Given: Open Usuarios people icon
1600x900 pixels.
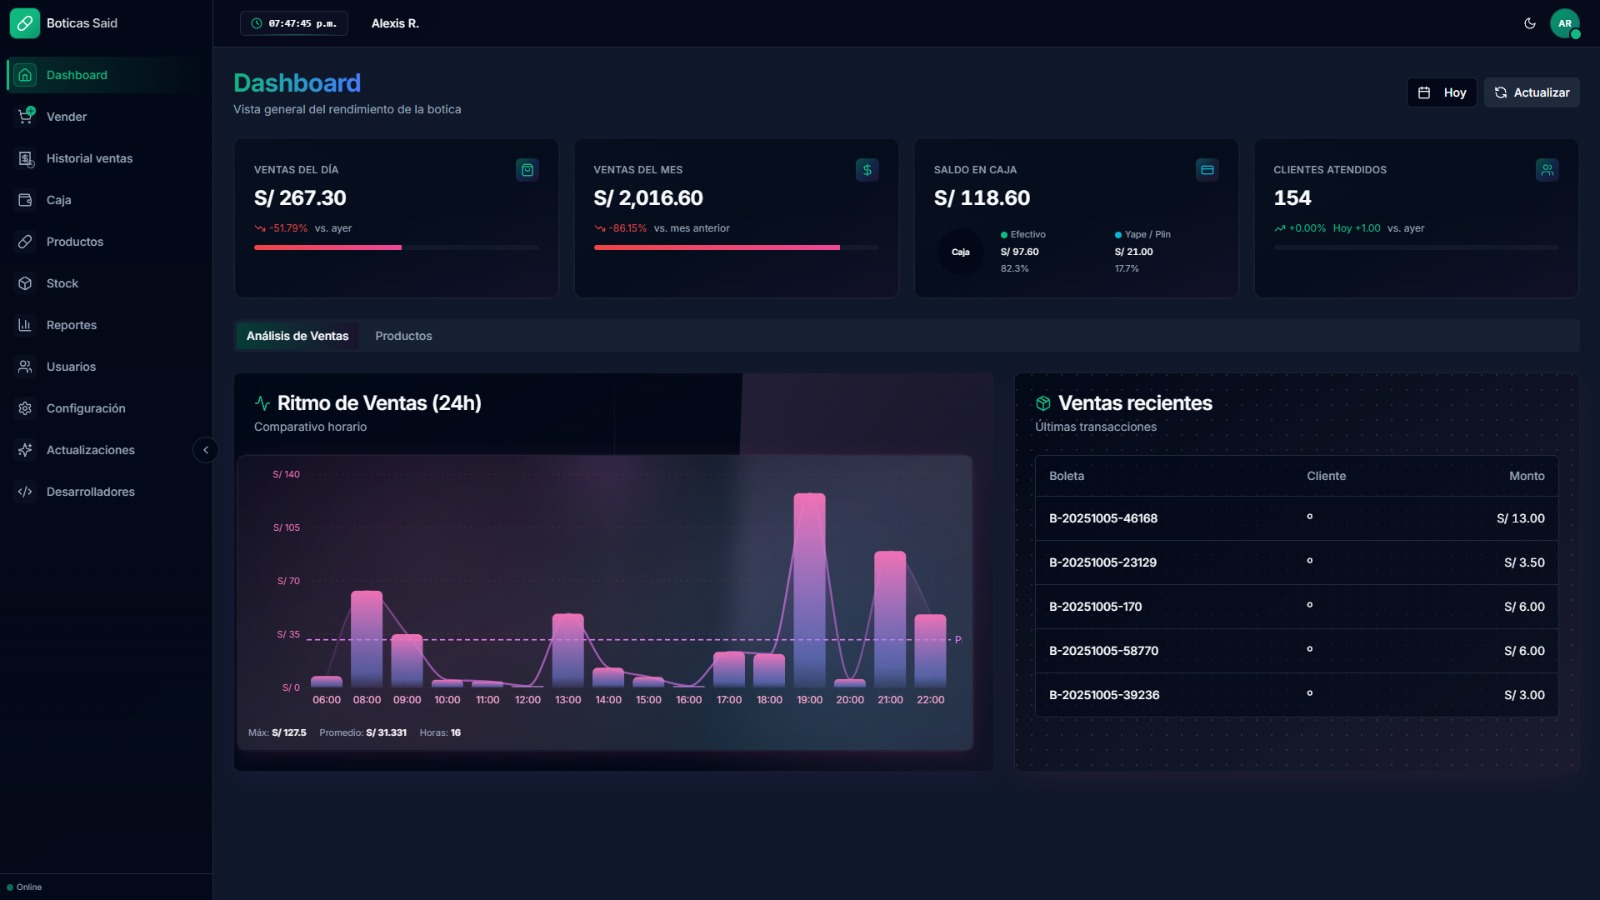Looking at the screenshot, I should pyautogui.click(x=26, y=367).
